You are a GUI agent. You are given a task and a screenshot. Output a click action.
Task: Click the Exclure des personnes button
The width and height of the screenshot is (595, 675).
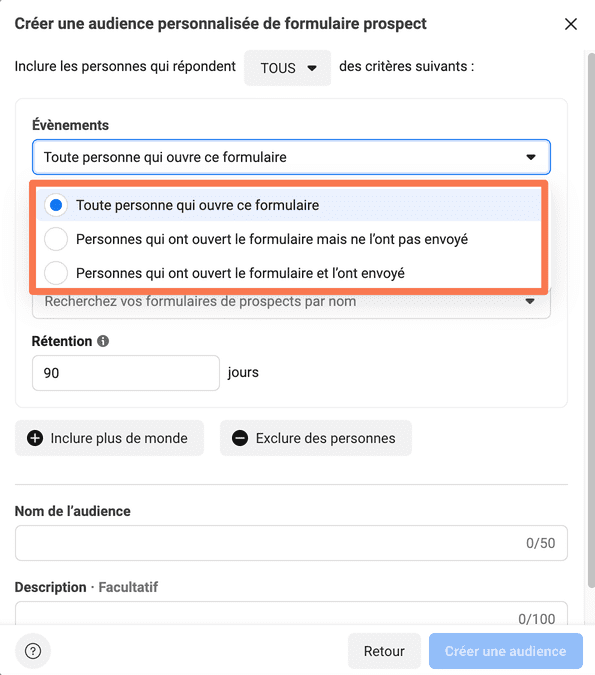pyautogui.click(x=316, y=438)
